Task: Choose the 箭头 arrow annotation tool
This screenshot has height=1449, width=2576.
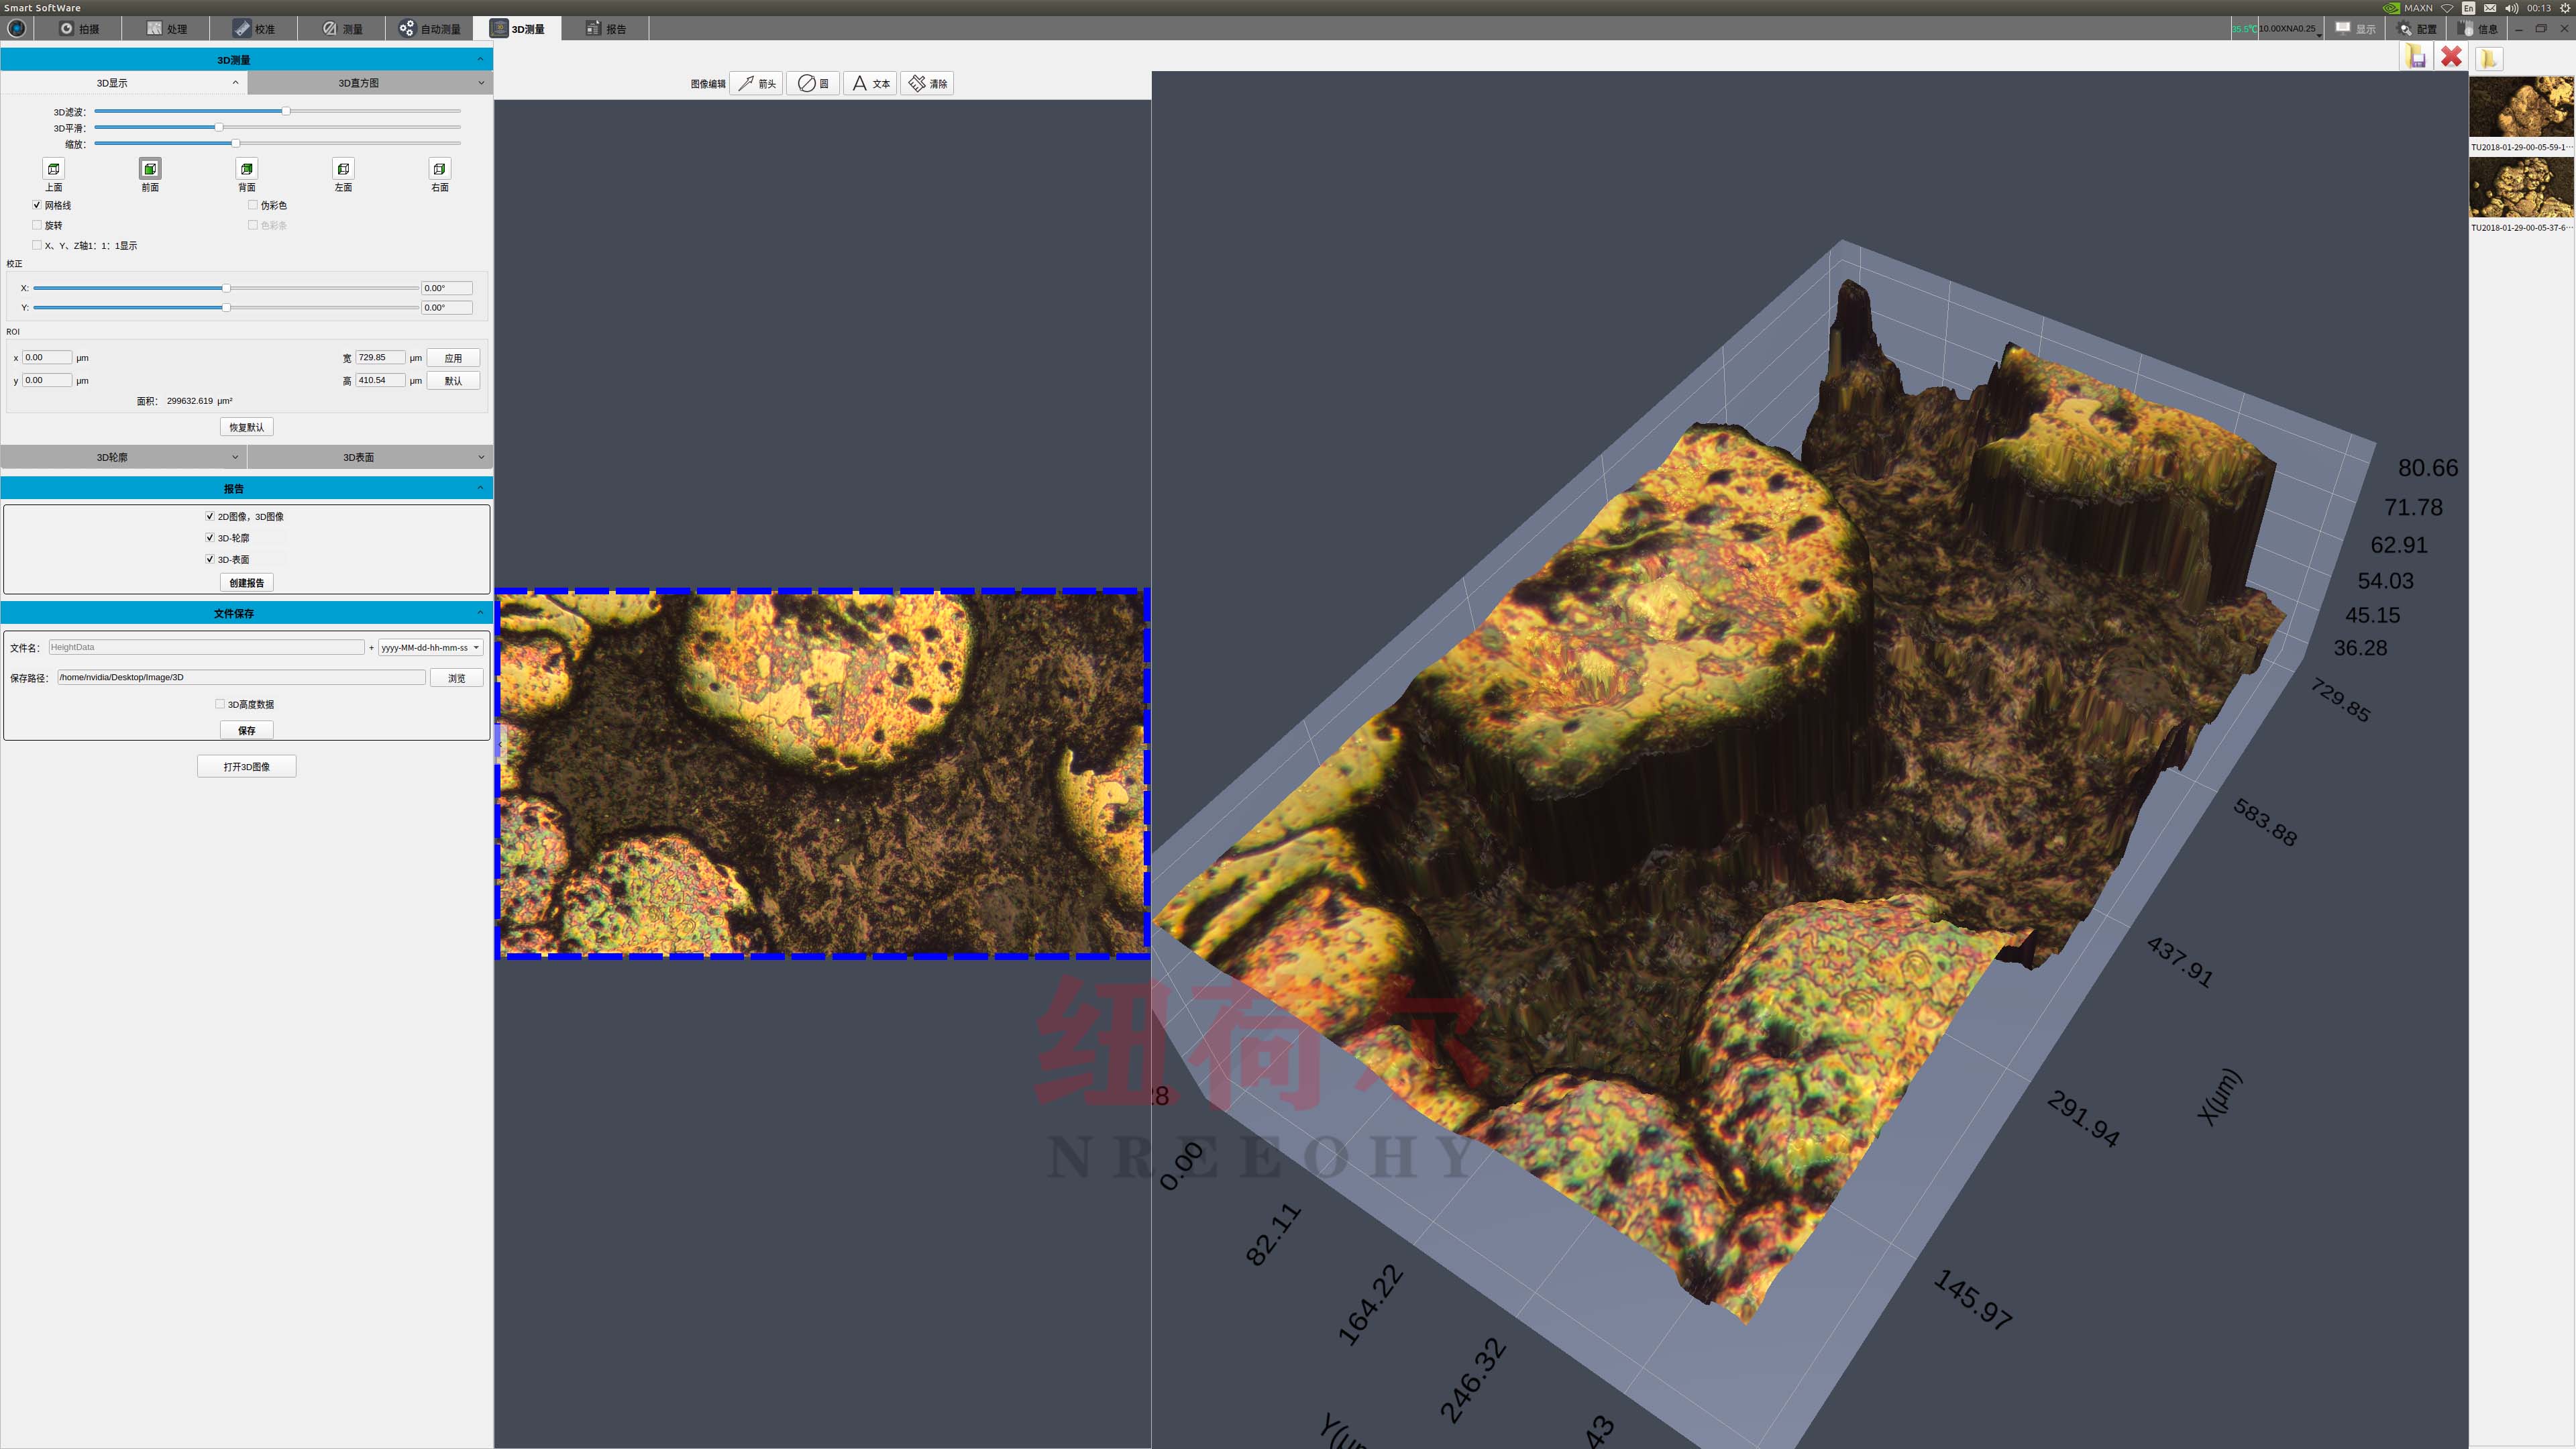Action: 757,84
